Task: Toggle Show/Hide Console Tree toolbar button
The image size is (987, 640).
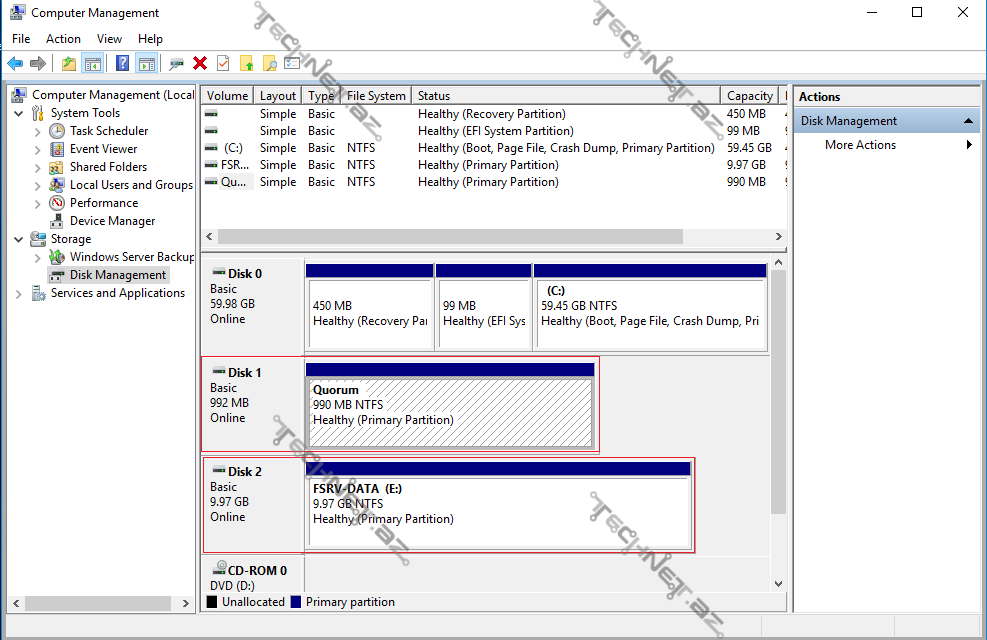Action: click(93, 63)
